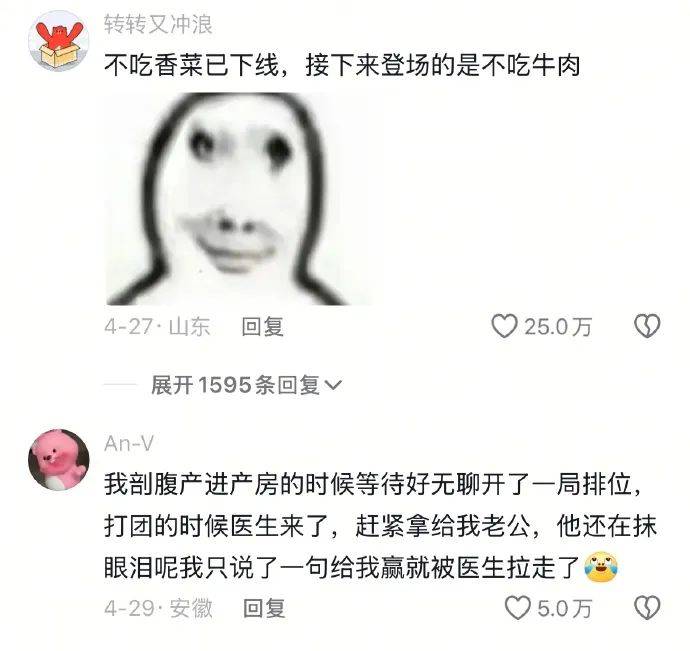Expand 1595 replies under first comment
Image resolution: width=690 pixels, height=651 pixels.
[x=246, y=385]
